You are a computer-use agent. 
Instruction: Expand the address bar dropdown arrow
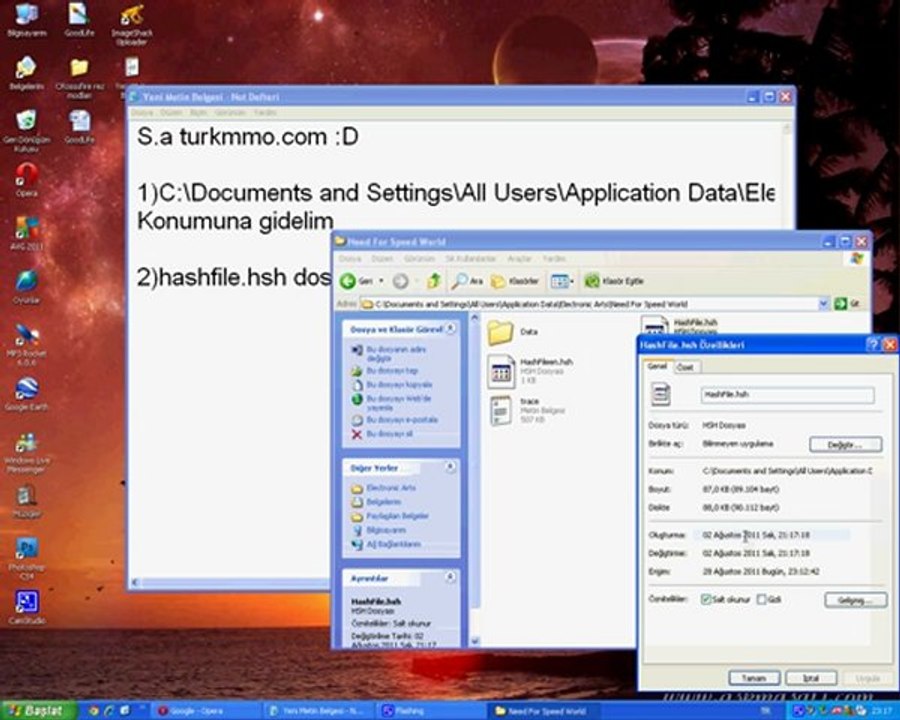point(824,303)
